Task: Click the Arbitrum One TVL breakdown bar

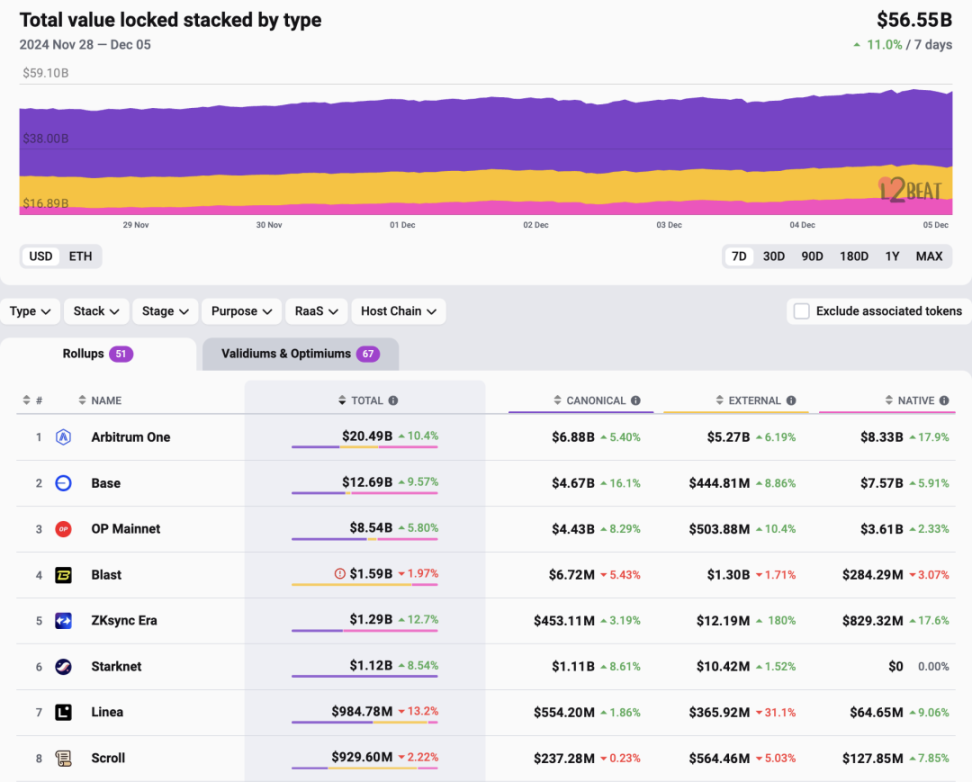Action: point(364,447)
